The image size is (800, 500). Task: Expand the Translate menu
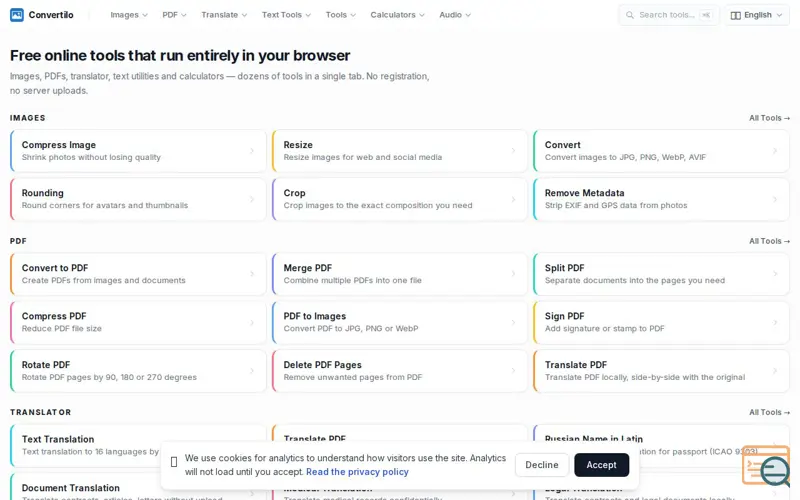(x=224, y=15)
